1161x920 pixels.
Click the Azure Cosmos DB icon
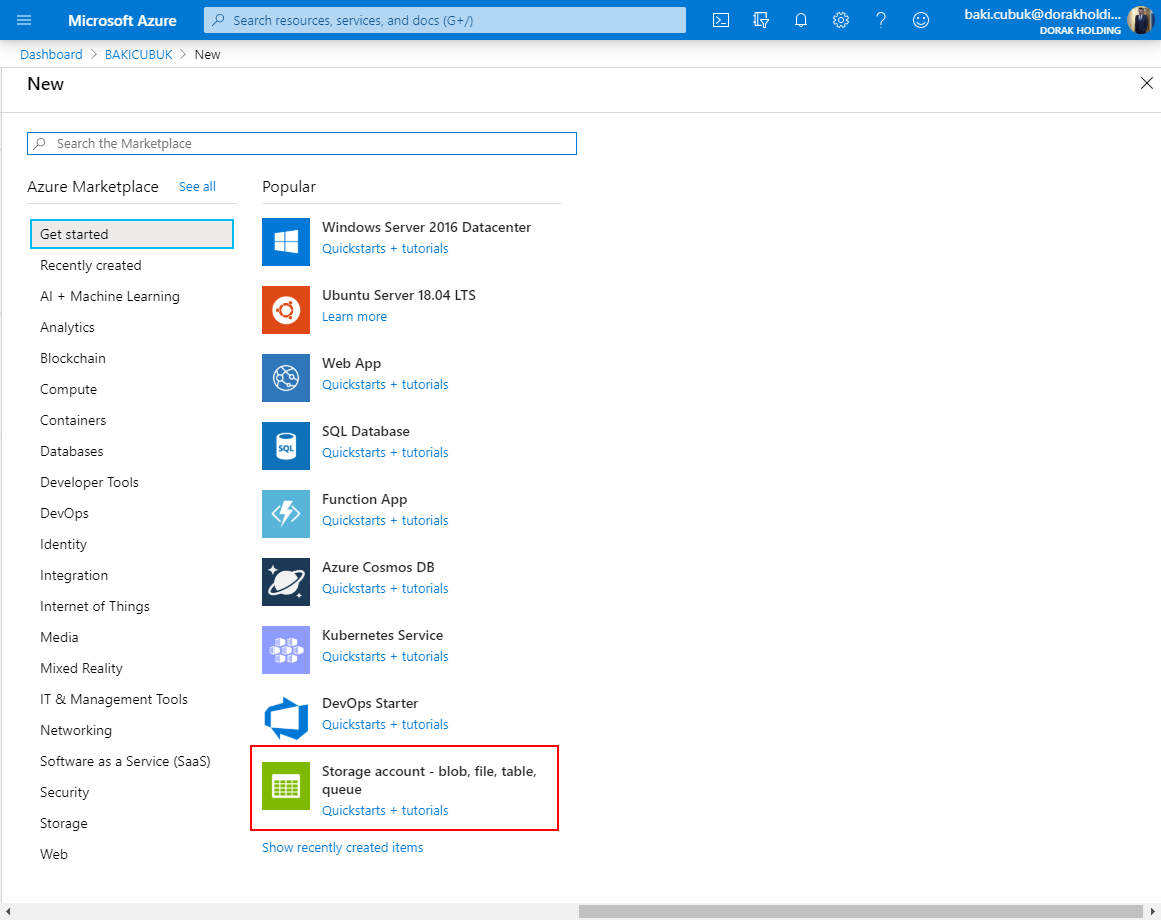(286, 582)
